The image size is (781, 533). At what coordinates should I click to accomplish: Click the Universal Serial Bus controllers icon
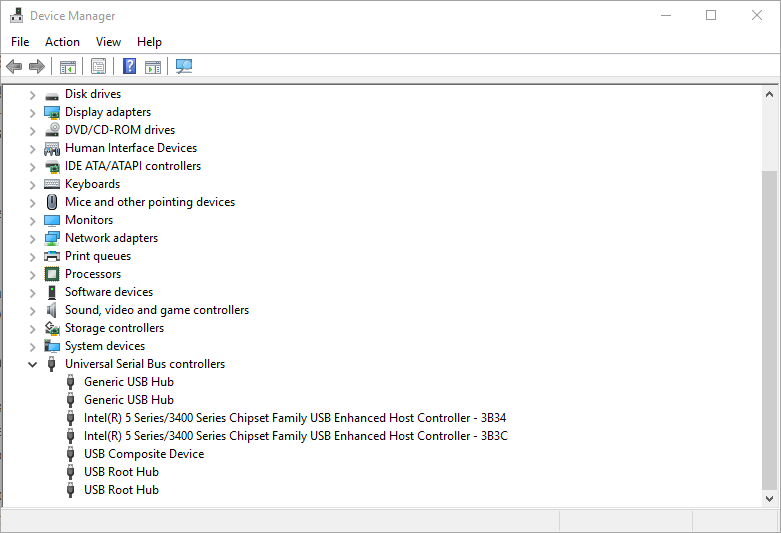[51, 364]
